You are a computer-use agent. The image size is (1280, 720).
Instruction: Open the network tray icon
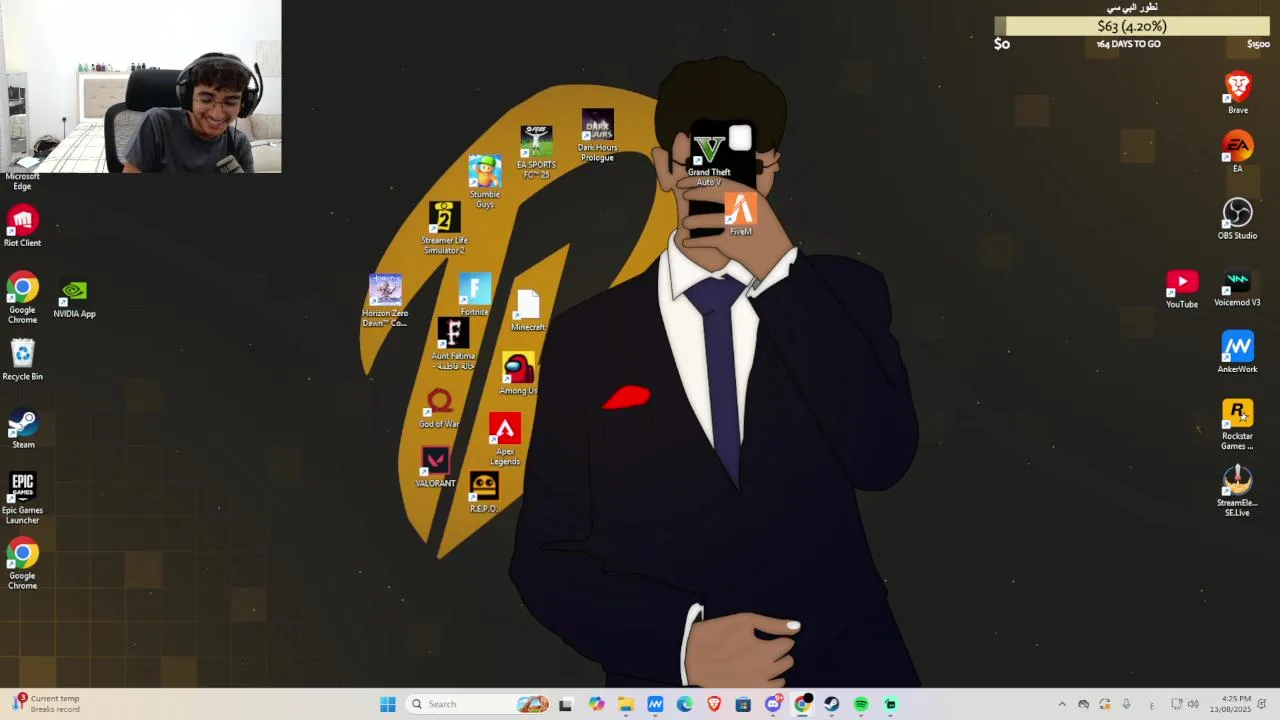[x=1177, y=704]
